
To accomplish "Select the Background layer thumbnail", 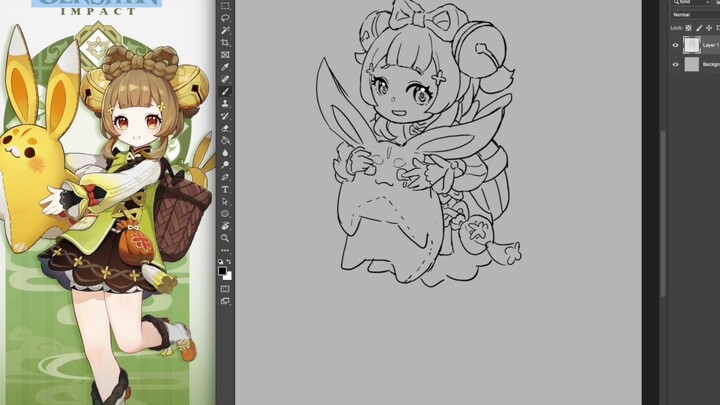I will pyautogui.click(x=692, y=64).
